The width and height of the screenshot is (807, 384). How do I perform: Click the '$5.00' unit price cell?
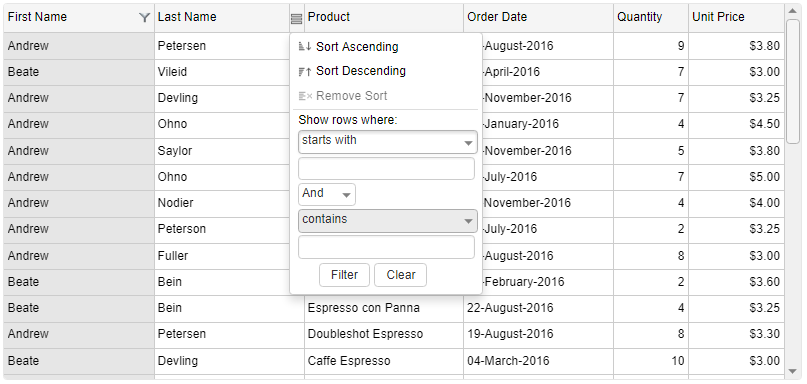(736, 177)
